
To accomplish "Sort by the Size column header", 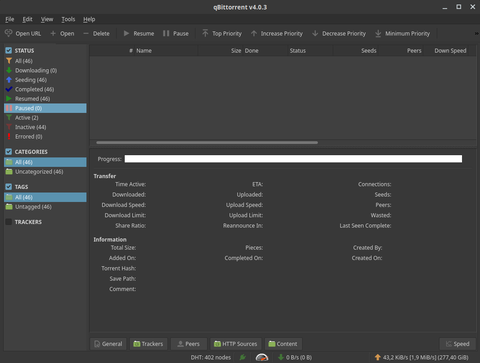I will tap(220, 51).
